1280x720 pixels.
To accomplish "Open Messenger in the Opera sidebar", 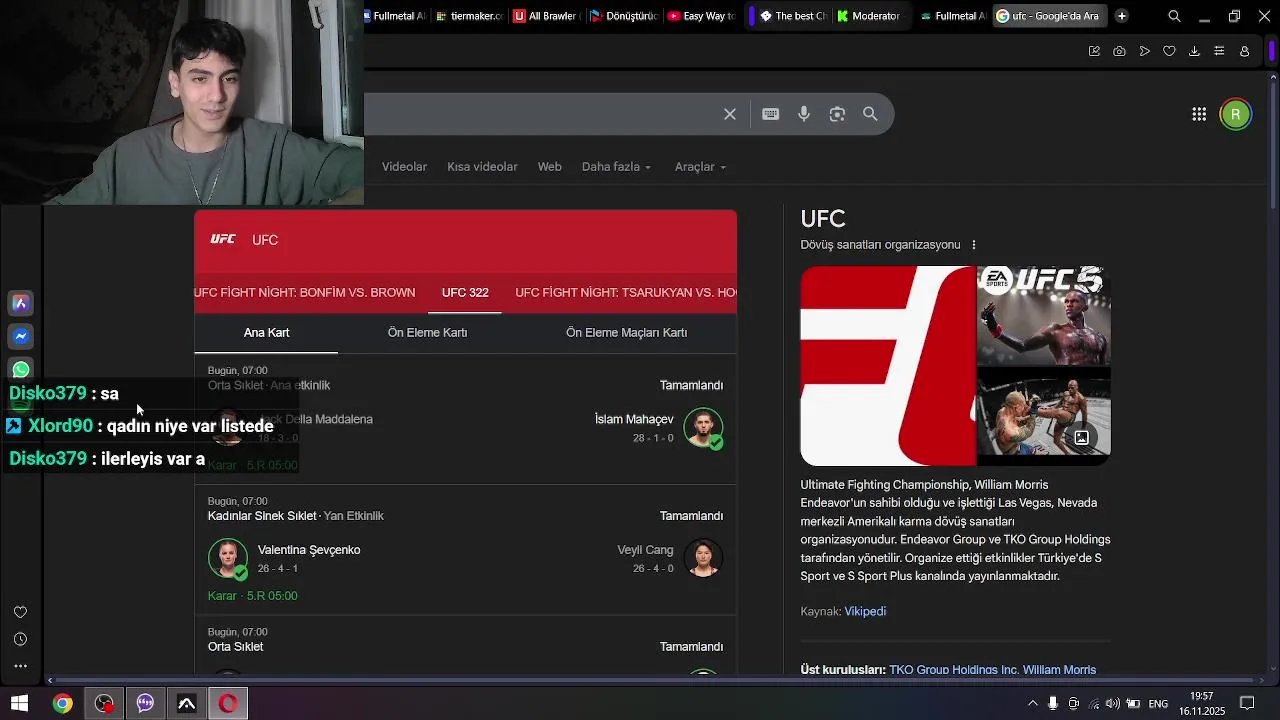I will point(21,337).
